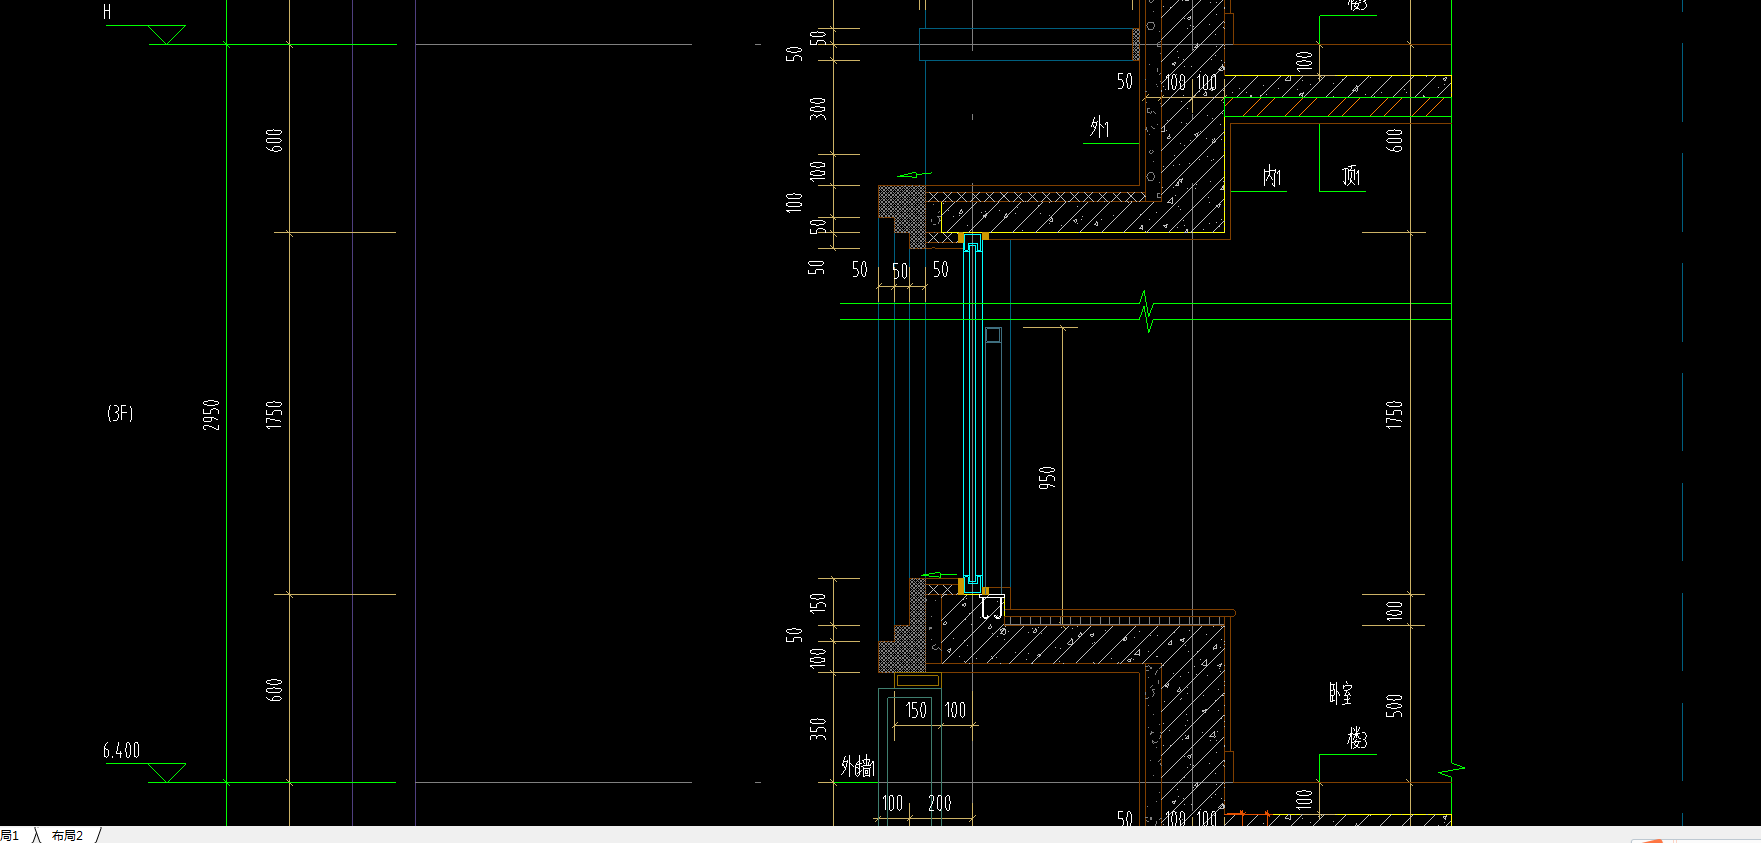Select the elevation triangle marker below 6.400

[167, 772]
